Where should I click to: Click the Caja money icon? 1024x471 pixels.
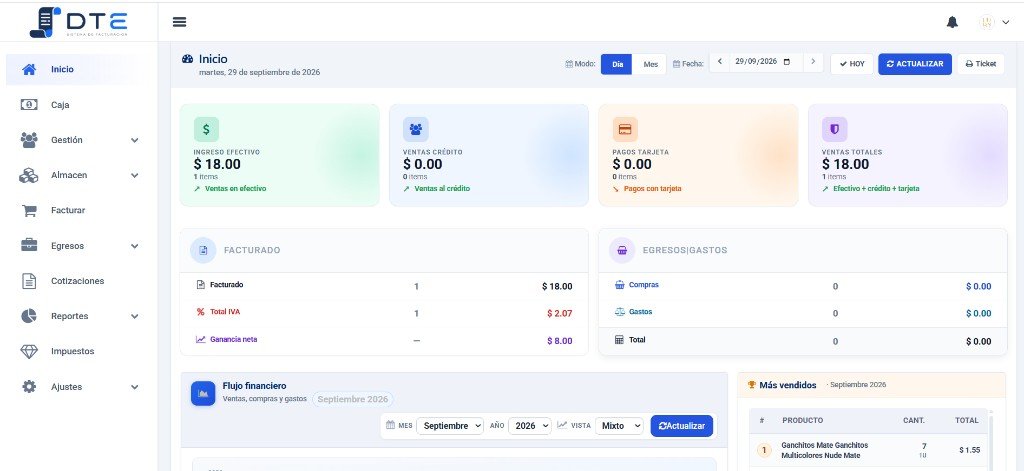(x=29, y=105)
